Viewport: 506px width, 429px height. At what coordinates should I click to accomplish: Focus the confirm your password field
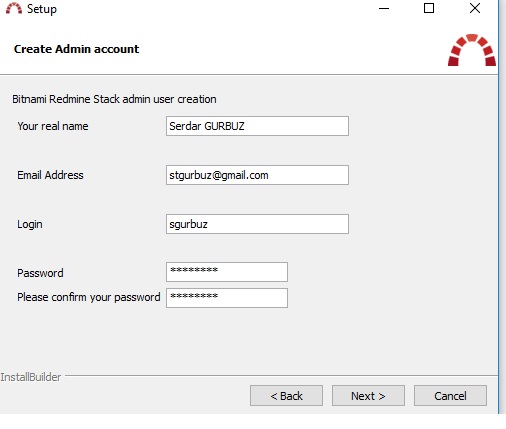[x=227, y=298]
